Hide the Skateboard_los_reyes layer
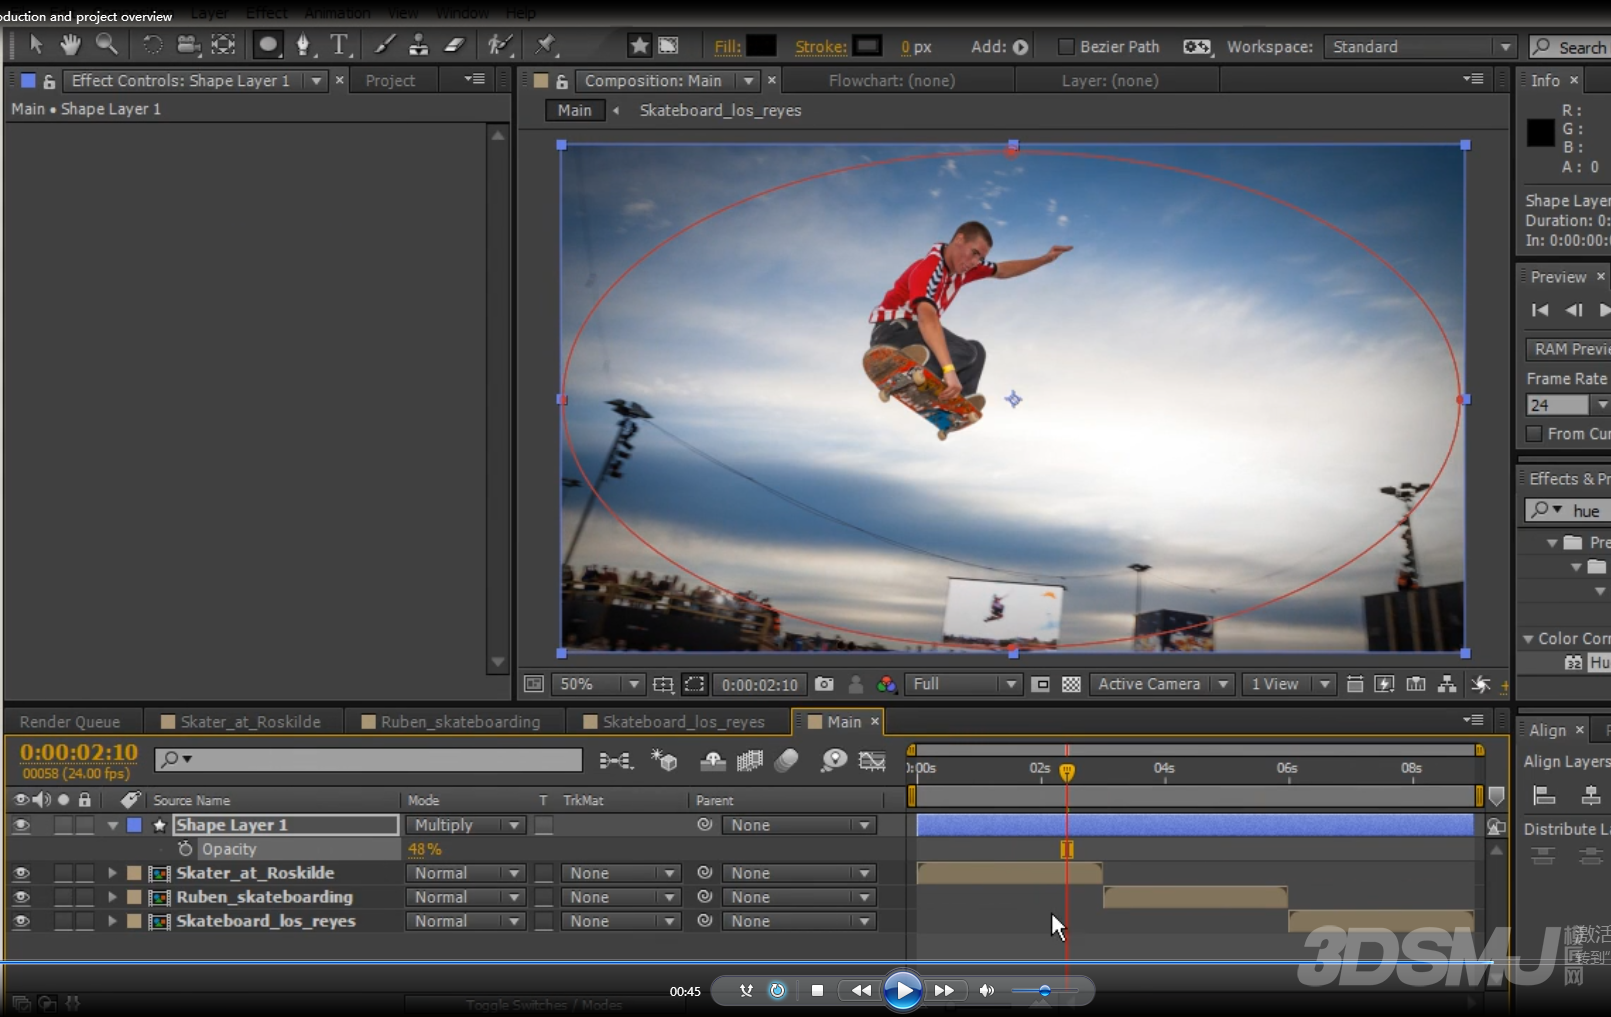The image size is (1611, 1017). (21, 921)
